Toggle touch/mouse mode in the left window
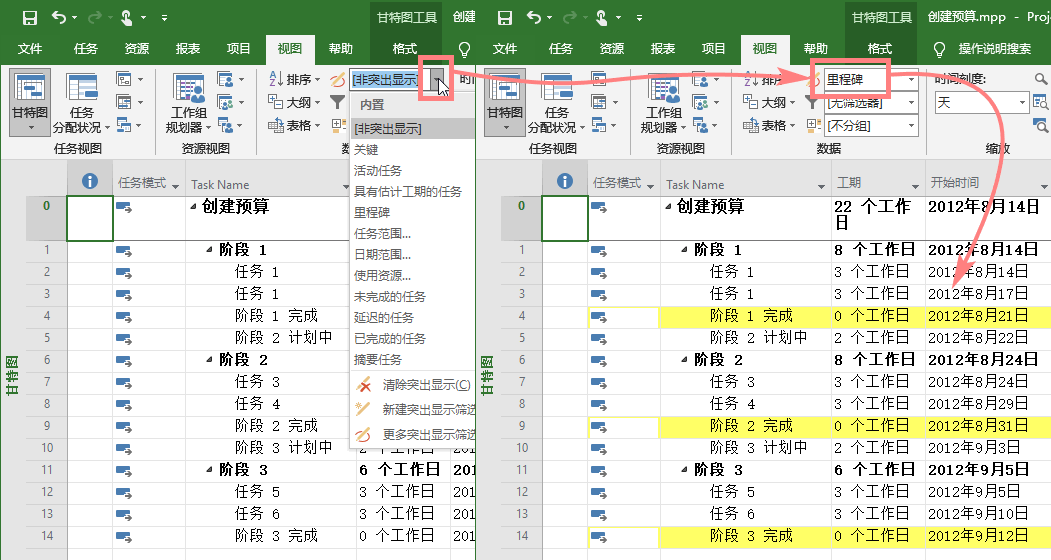Image resolution: width=1051 pixels, height=560 pixels. (x=127, y=17)
